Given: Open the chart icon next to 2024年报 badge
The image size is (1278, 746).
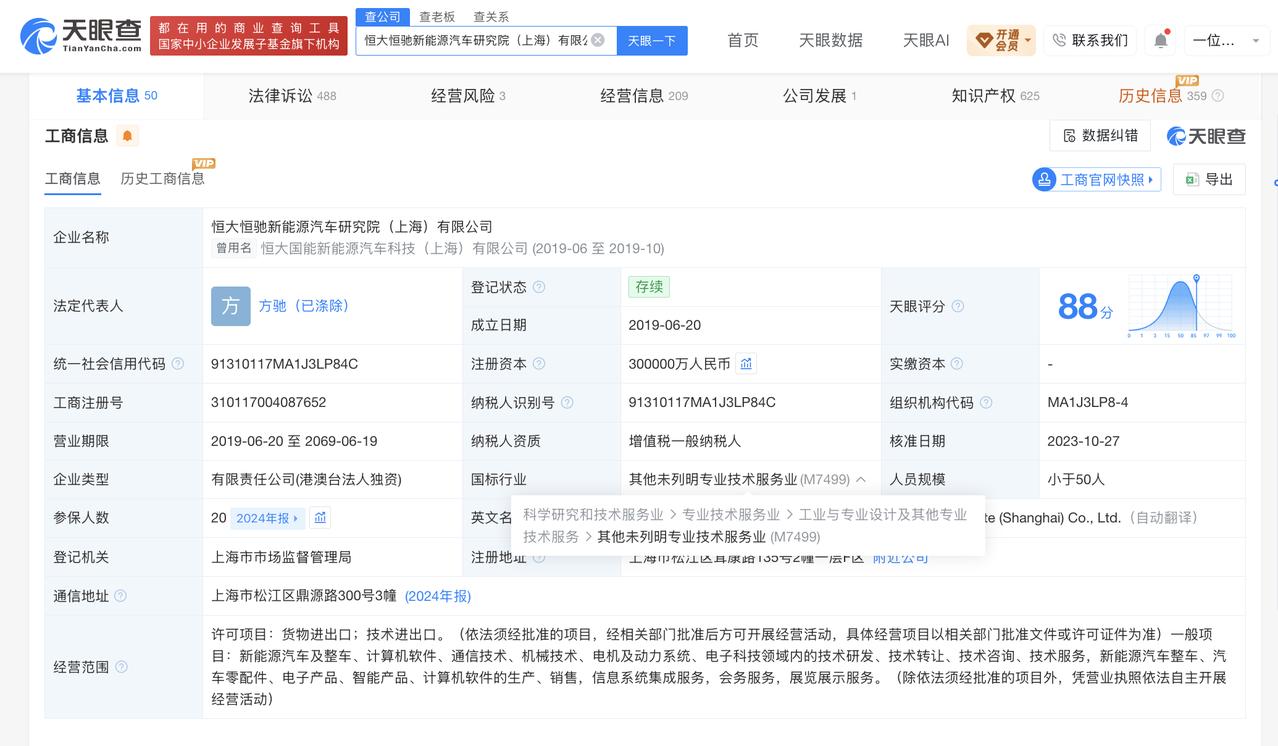Looking at the screenshot, I should coord(320,518).
